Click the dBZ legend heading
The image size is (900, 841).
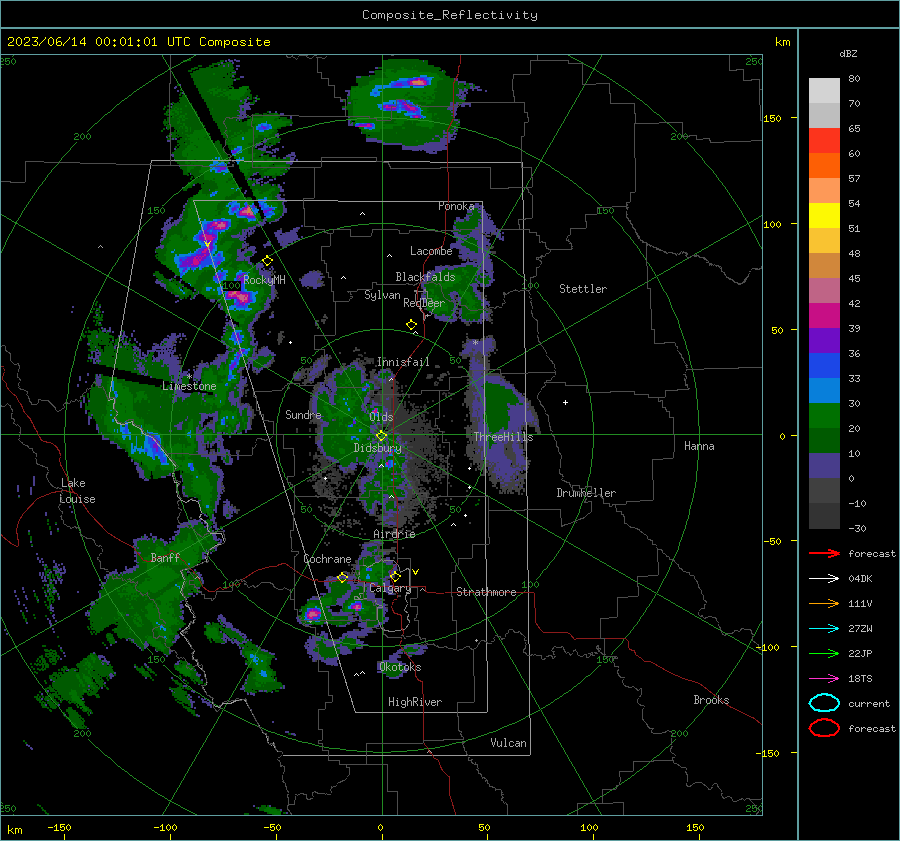(848, 54)
